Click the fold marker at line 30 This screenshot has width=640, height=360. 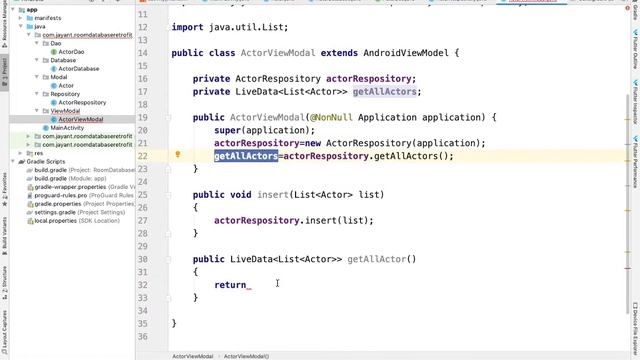pos(168,259)
